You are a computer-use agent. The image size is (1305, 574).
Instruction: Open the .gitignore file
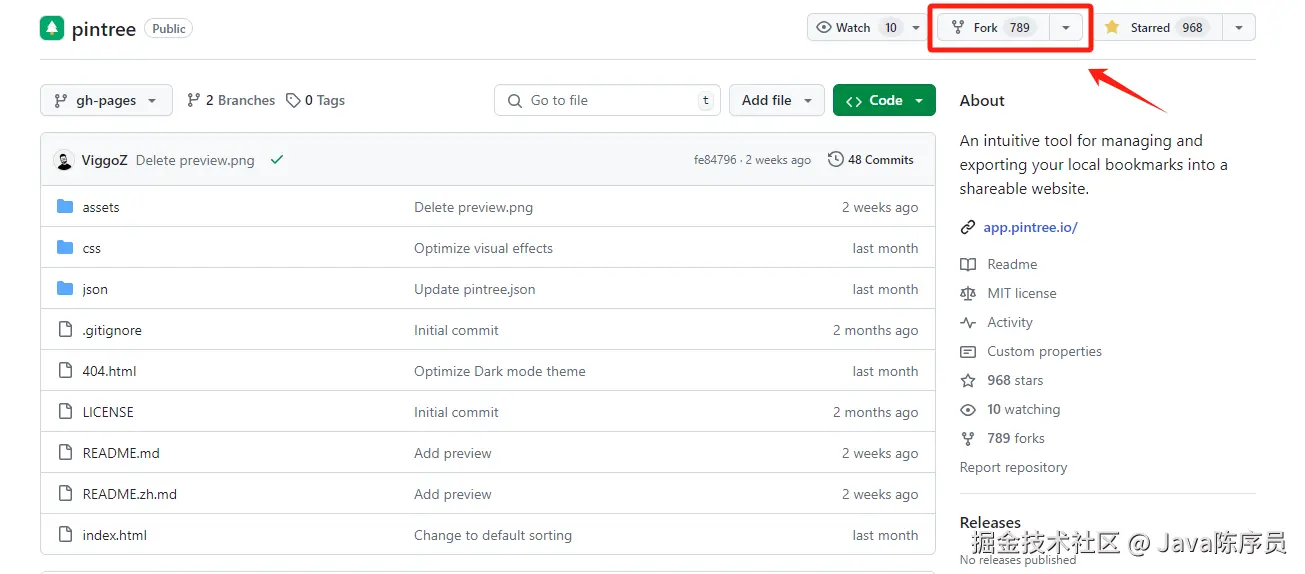tap(112, 330)
